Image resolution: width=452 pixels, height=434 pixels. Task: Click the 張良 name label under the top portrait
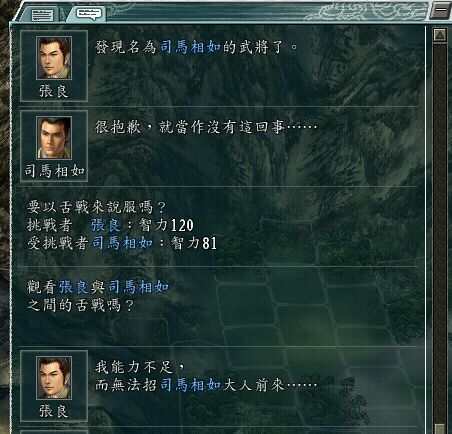(x=54, y=91)
